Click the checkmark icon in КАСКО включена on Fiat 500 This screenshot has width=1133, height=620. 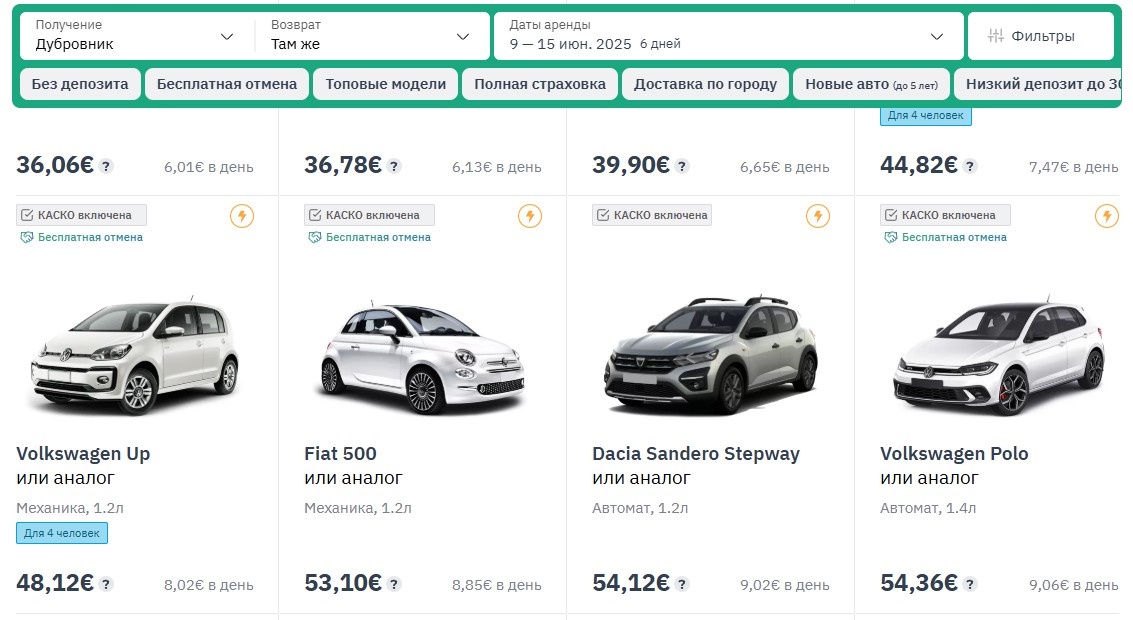pyautogui.click(x=316, y=214)
